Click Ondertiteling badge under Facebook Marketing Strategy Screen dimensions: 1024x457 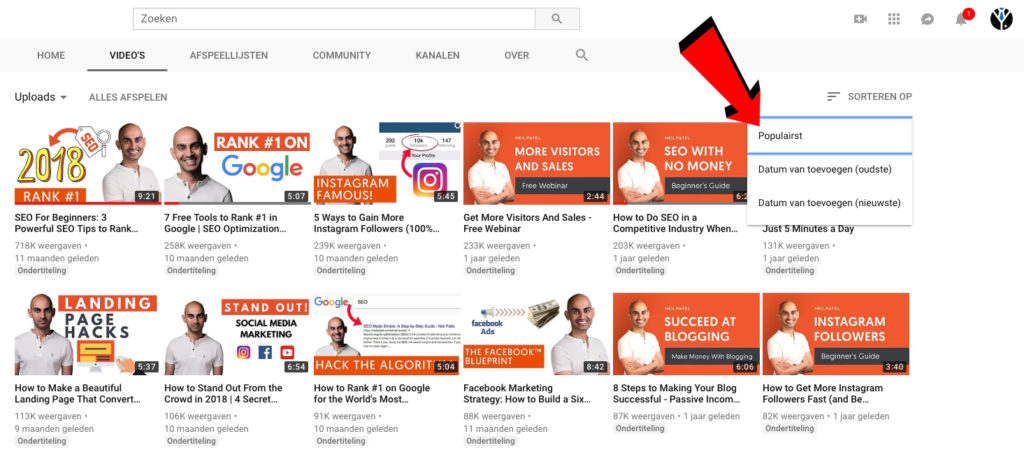point(490,441)
